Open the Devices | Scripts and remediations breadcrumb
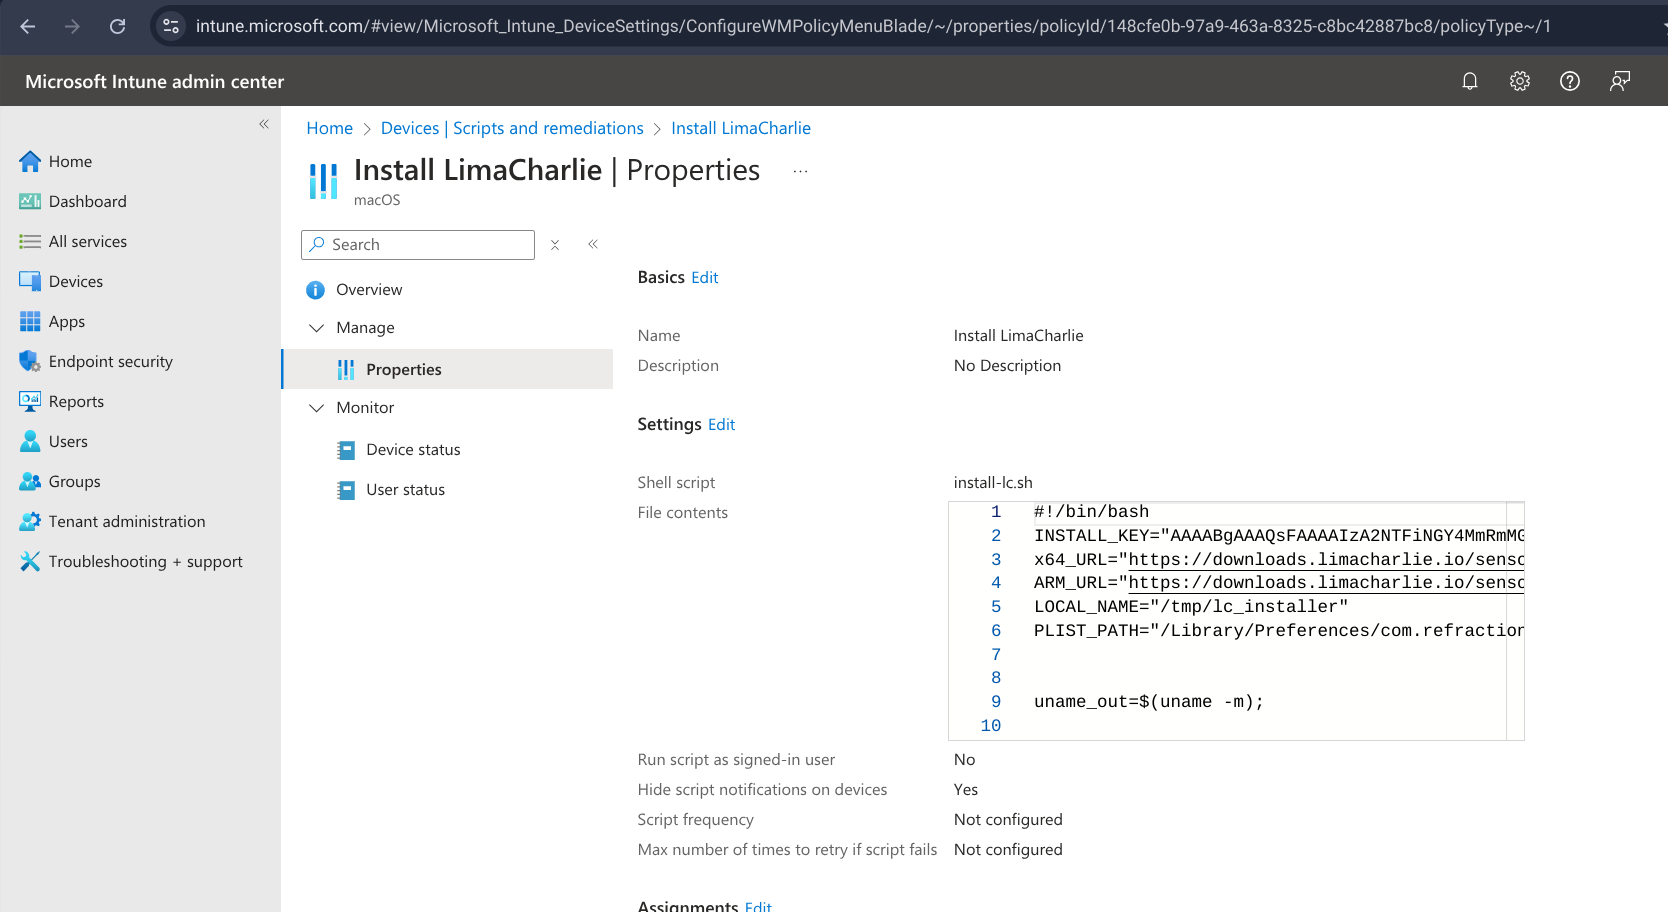Image resolution: width=1668 pixels, height=912 pixels. [x=511, y=128]
